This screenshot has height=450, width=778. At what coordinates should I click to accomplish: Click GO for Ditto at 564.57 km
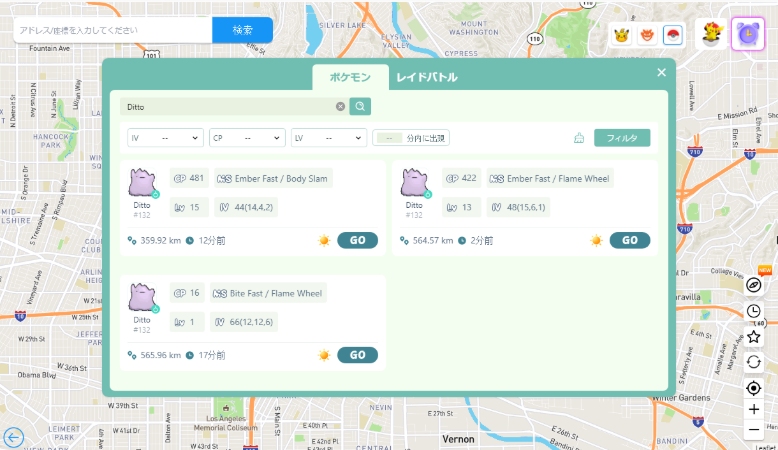tap(630, 240)
